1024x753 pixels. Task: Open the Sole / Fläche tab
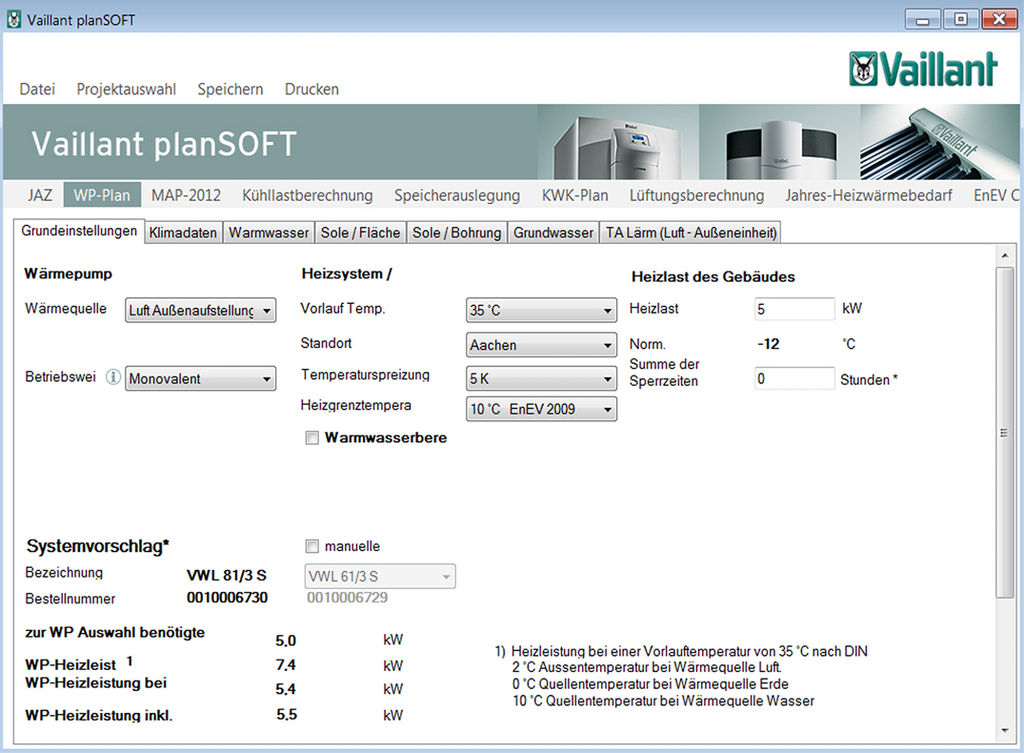360,232
